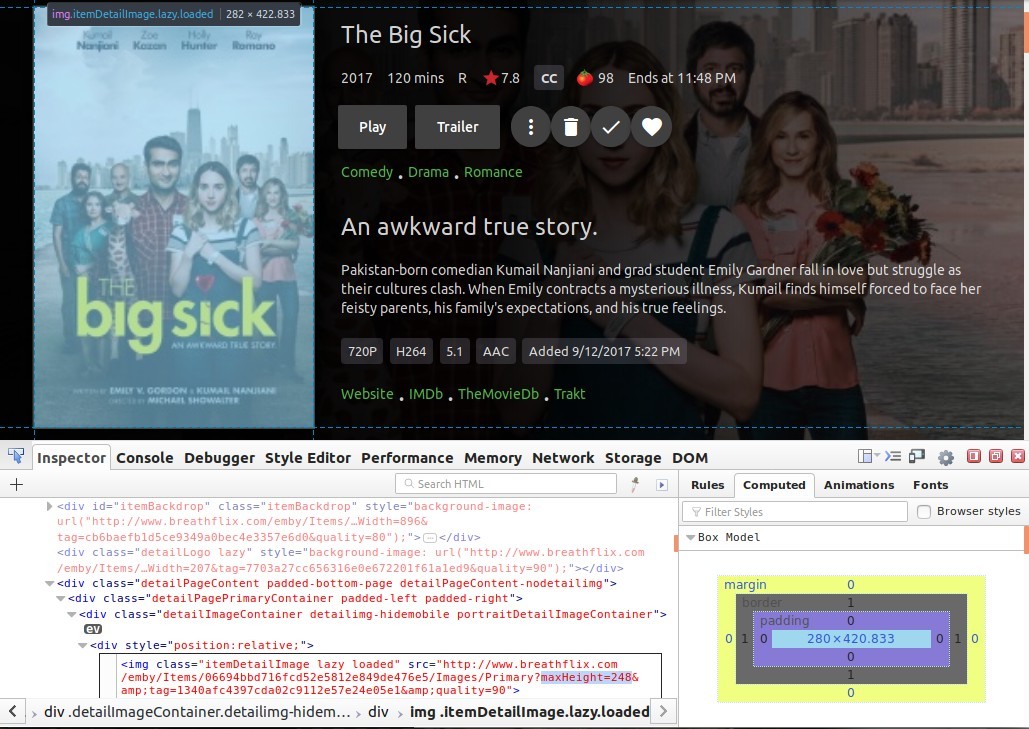The height and width of the screenshot is (729, 1029).
Task: Collapse the position:relative div node
Action: 83,645
